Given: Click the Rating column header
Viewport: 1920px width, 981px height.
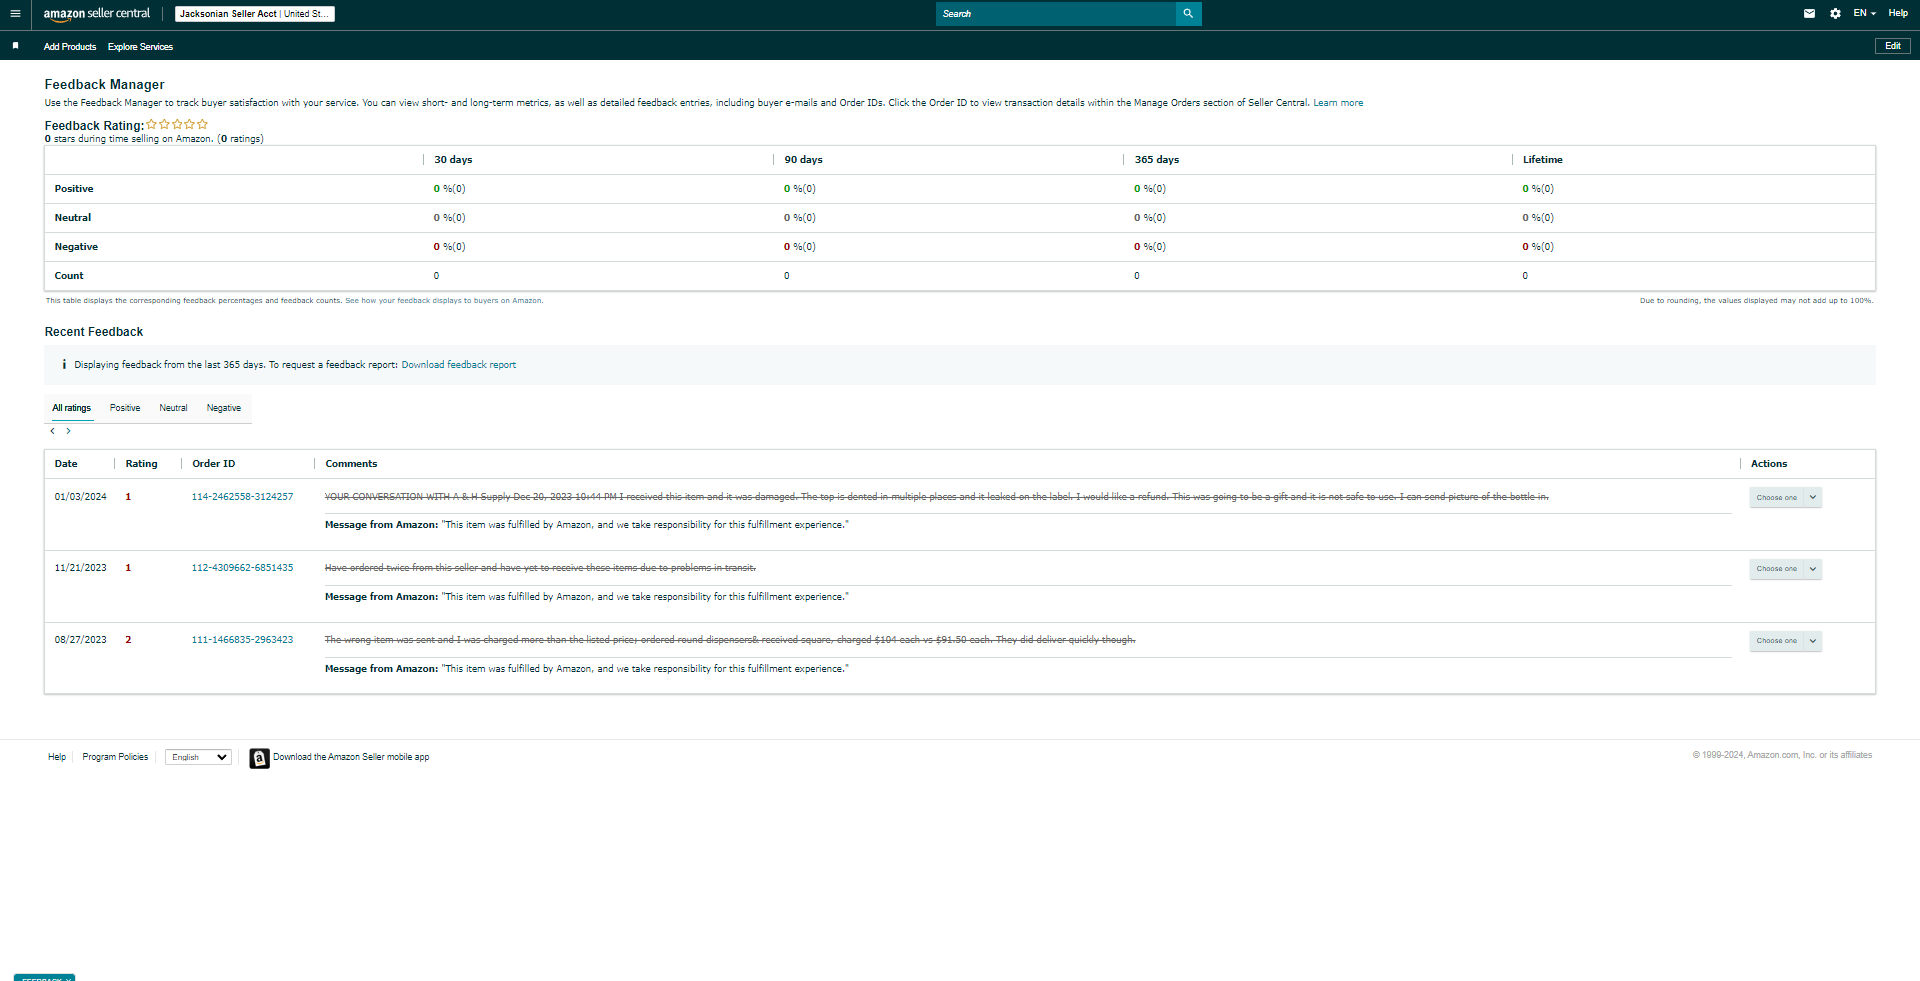Looking at the screenshot, I should click(141, 464).
